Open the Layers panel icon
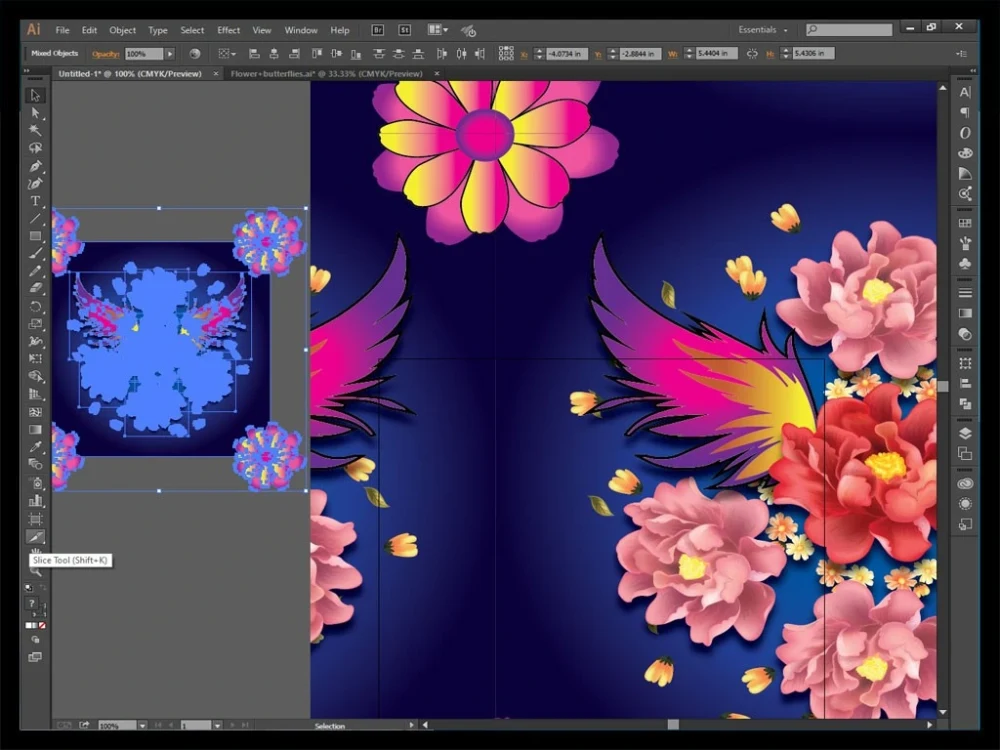 (965, 434)
